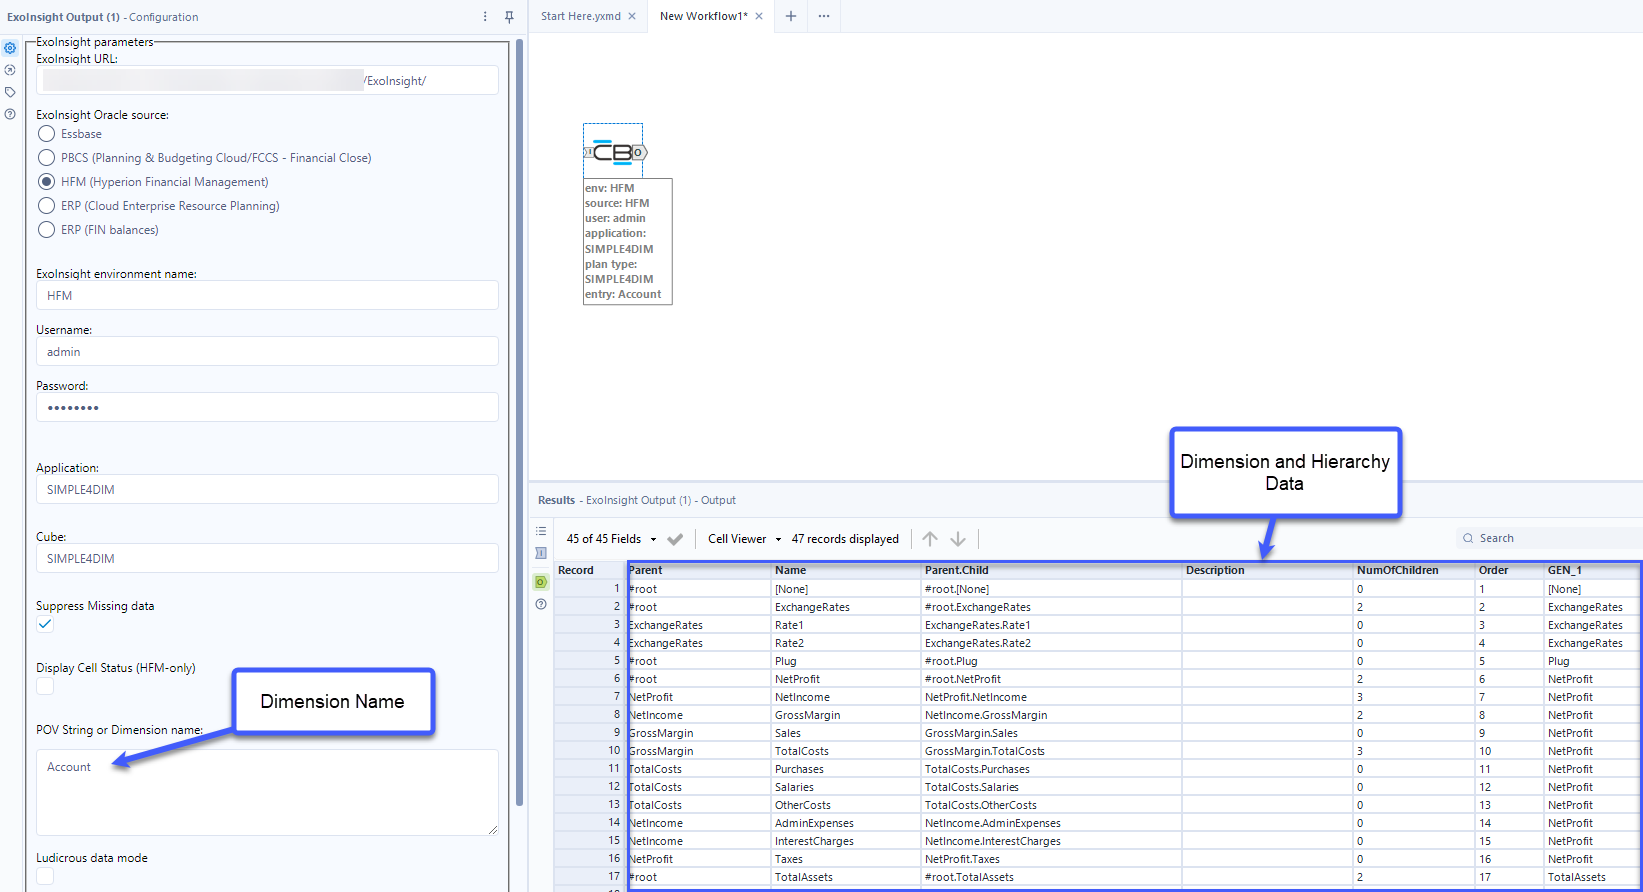This screenshot has width=1643, height=892.
Task: Click the search magnifier icon in results
Action: [1468, 538]
